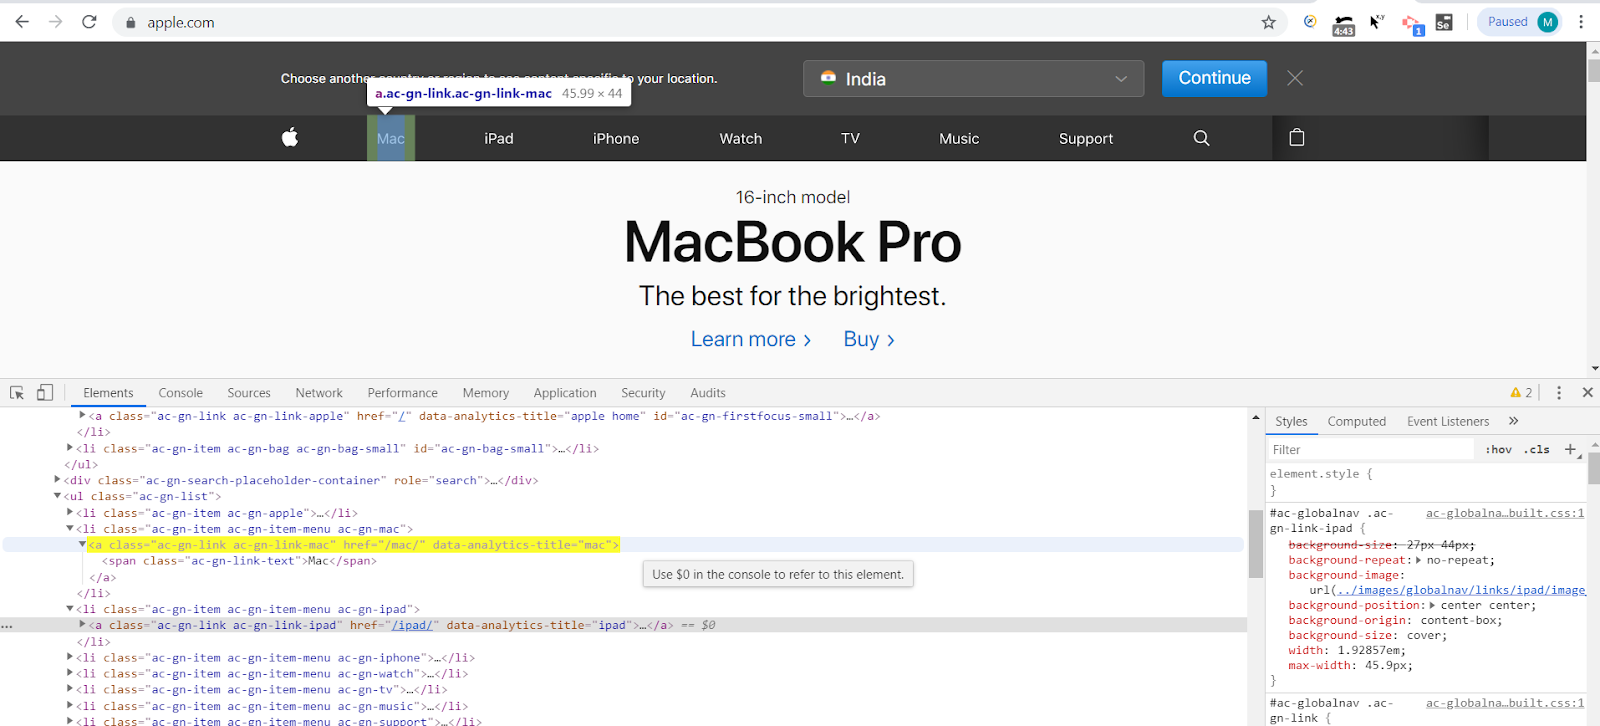1600x726 pixels.
Task: Collapse the li ac-gn-mac node
Action: (x=69, y=529)
